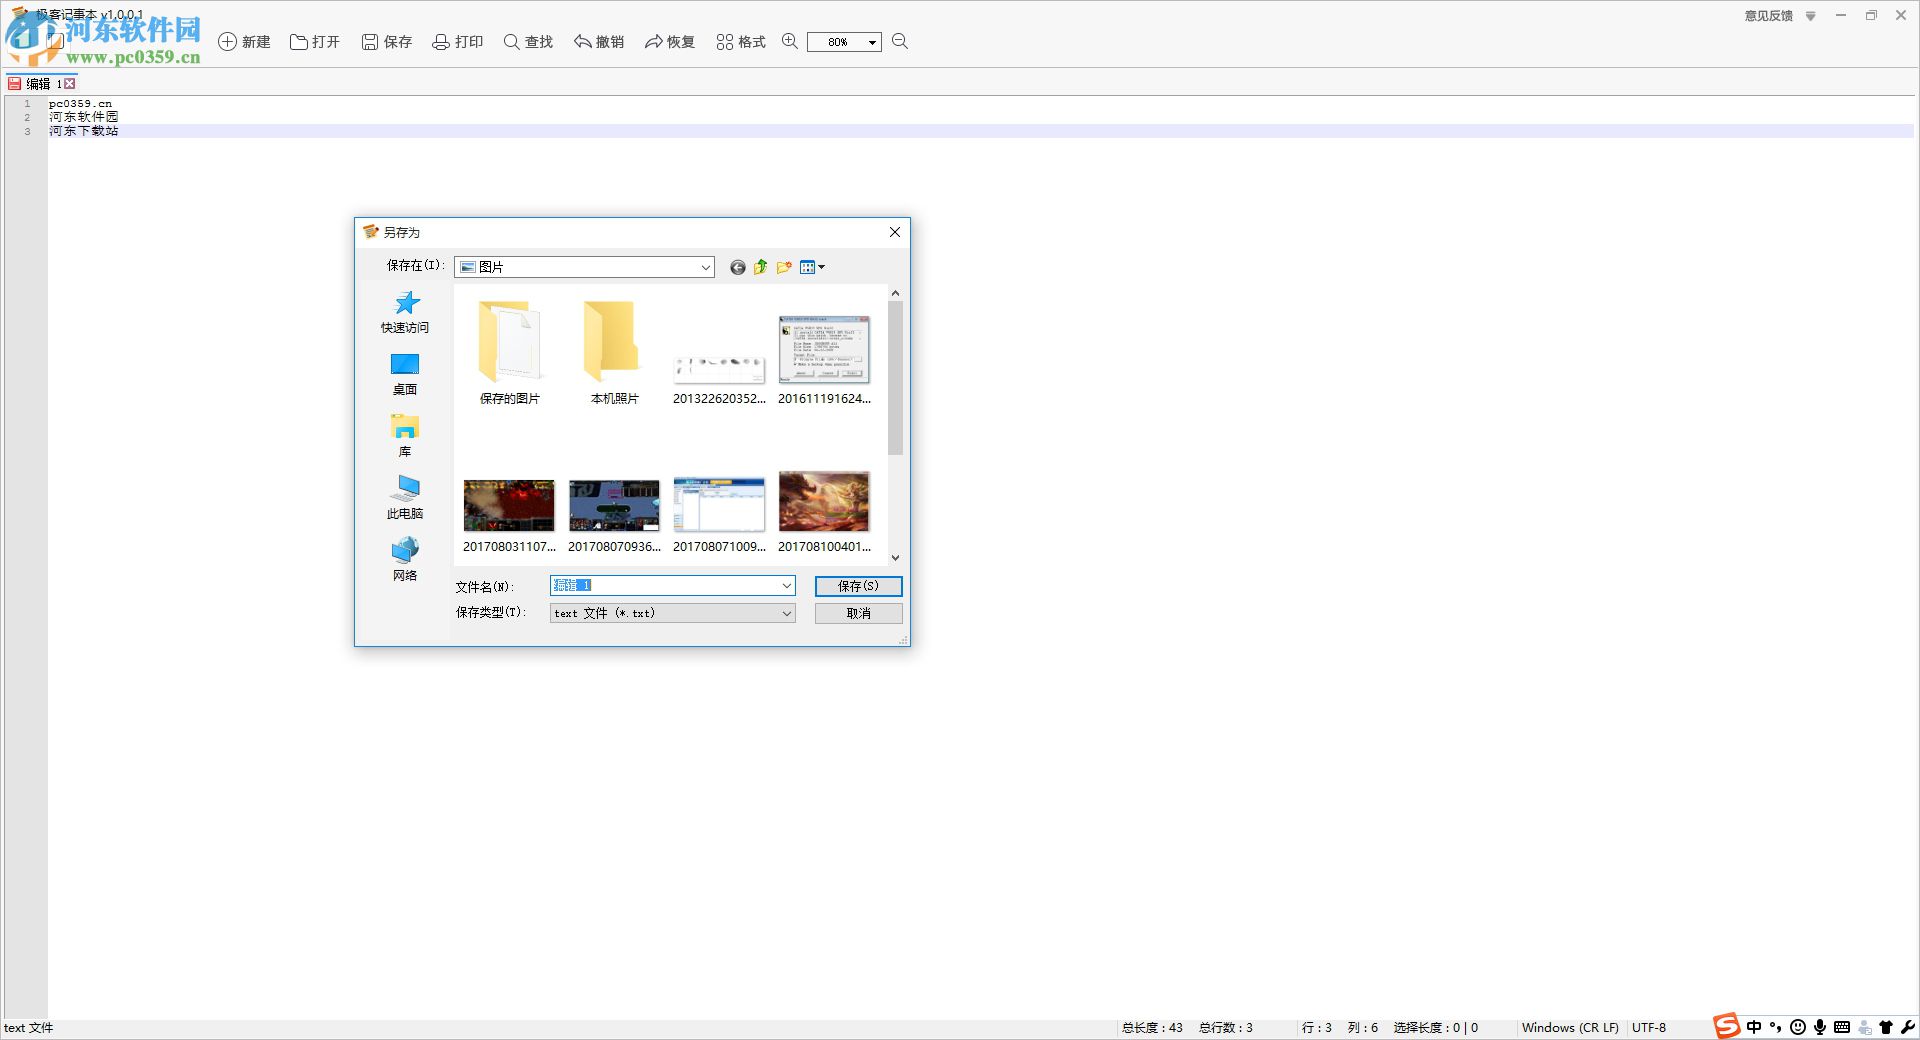This screenshot has height=1040, width=1920.
Task: Go up one folder level
Action: tap(760, 267)
